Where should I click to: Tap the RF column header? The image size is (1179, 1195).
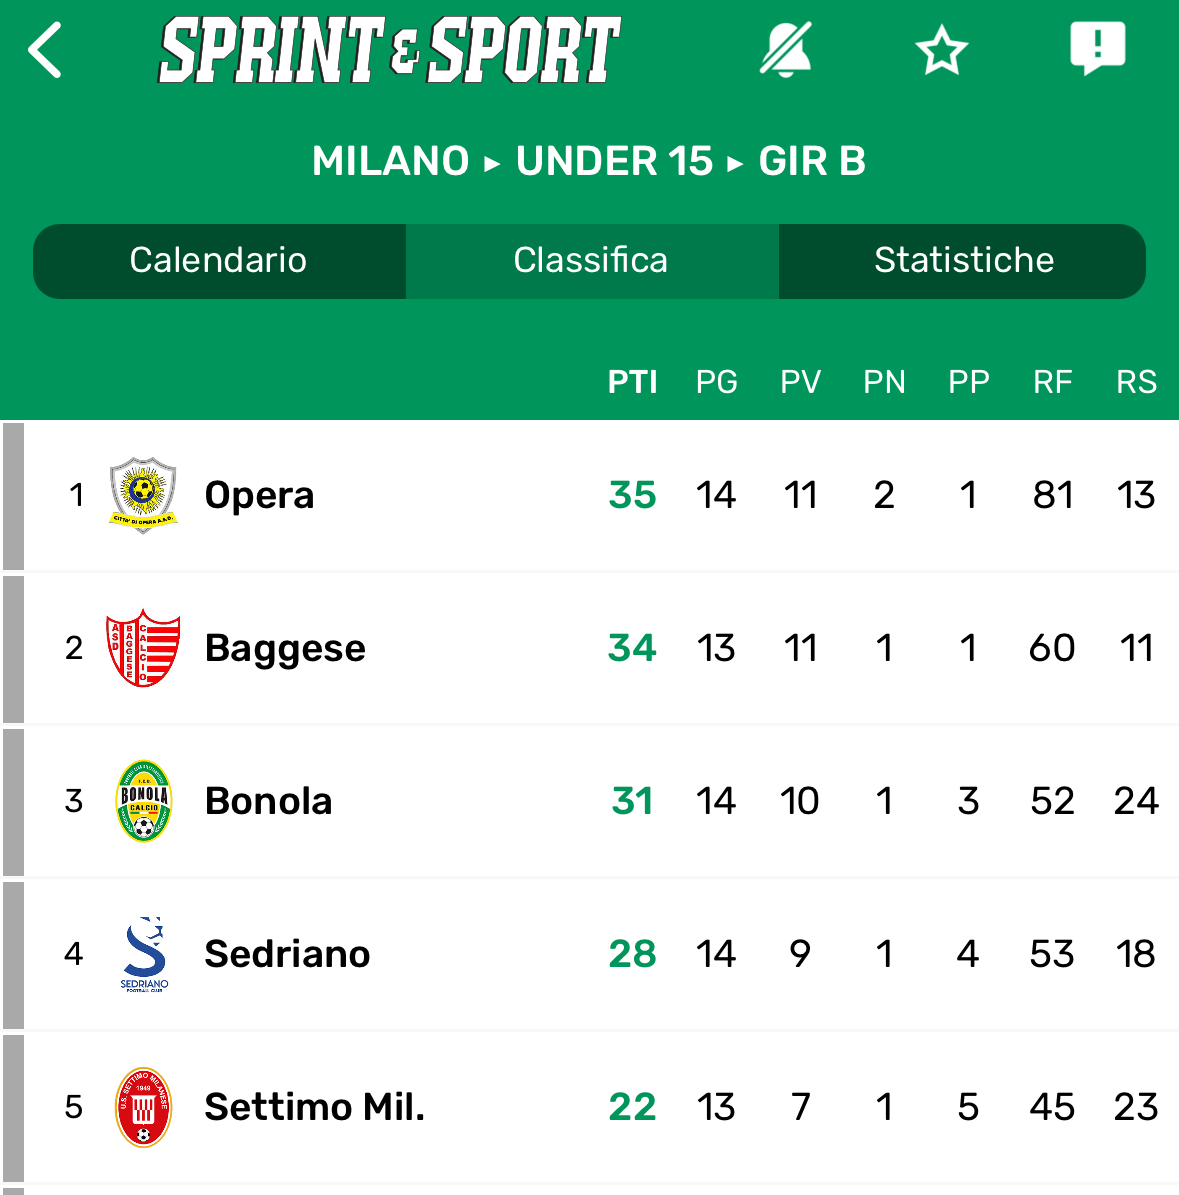coord(1052,382)
